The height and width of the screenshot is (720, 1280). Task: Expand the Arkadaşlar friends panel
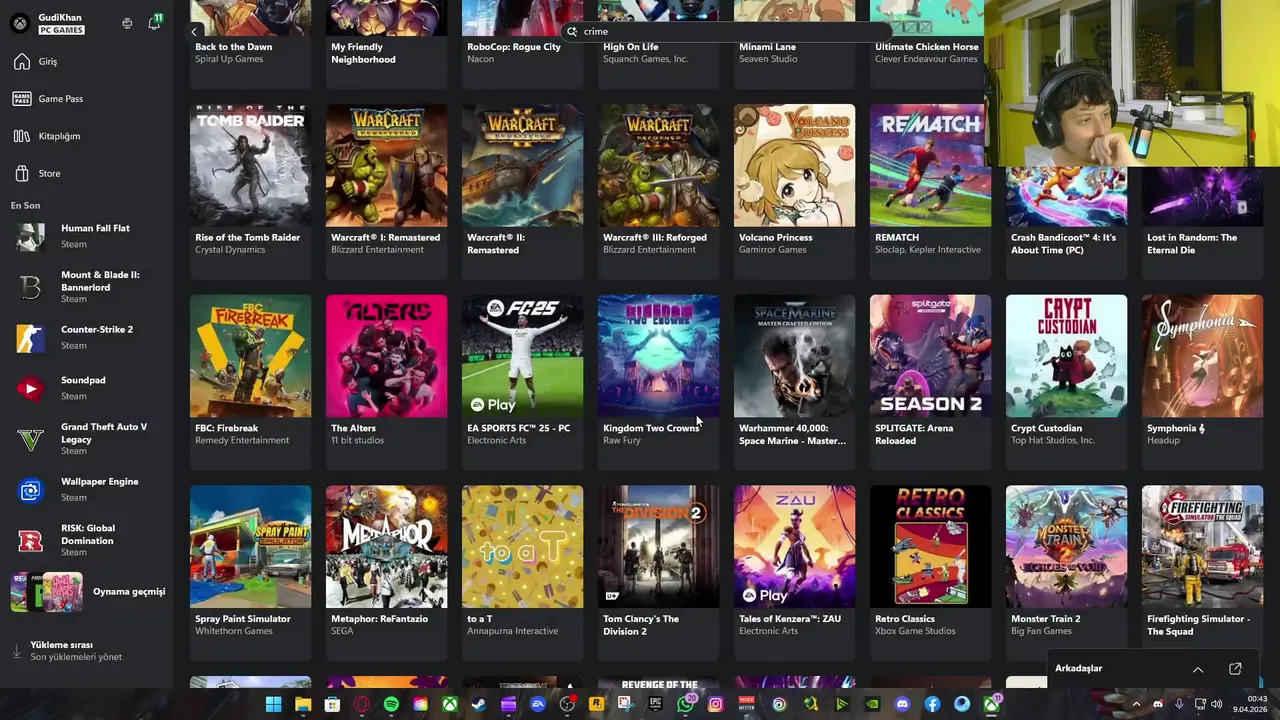[x=1198, y=669]
